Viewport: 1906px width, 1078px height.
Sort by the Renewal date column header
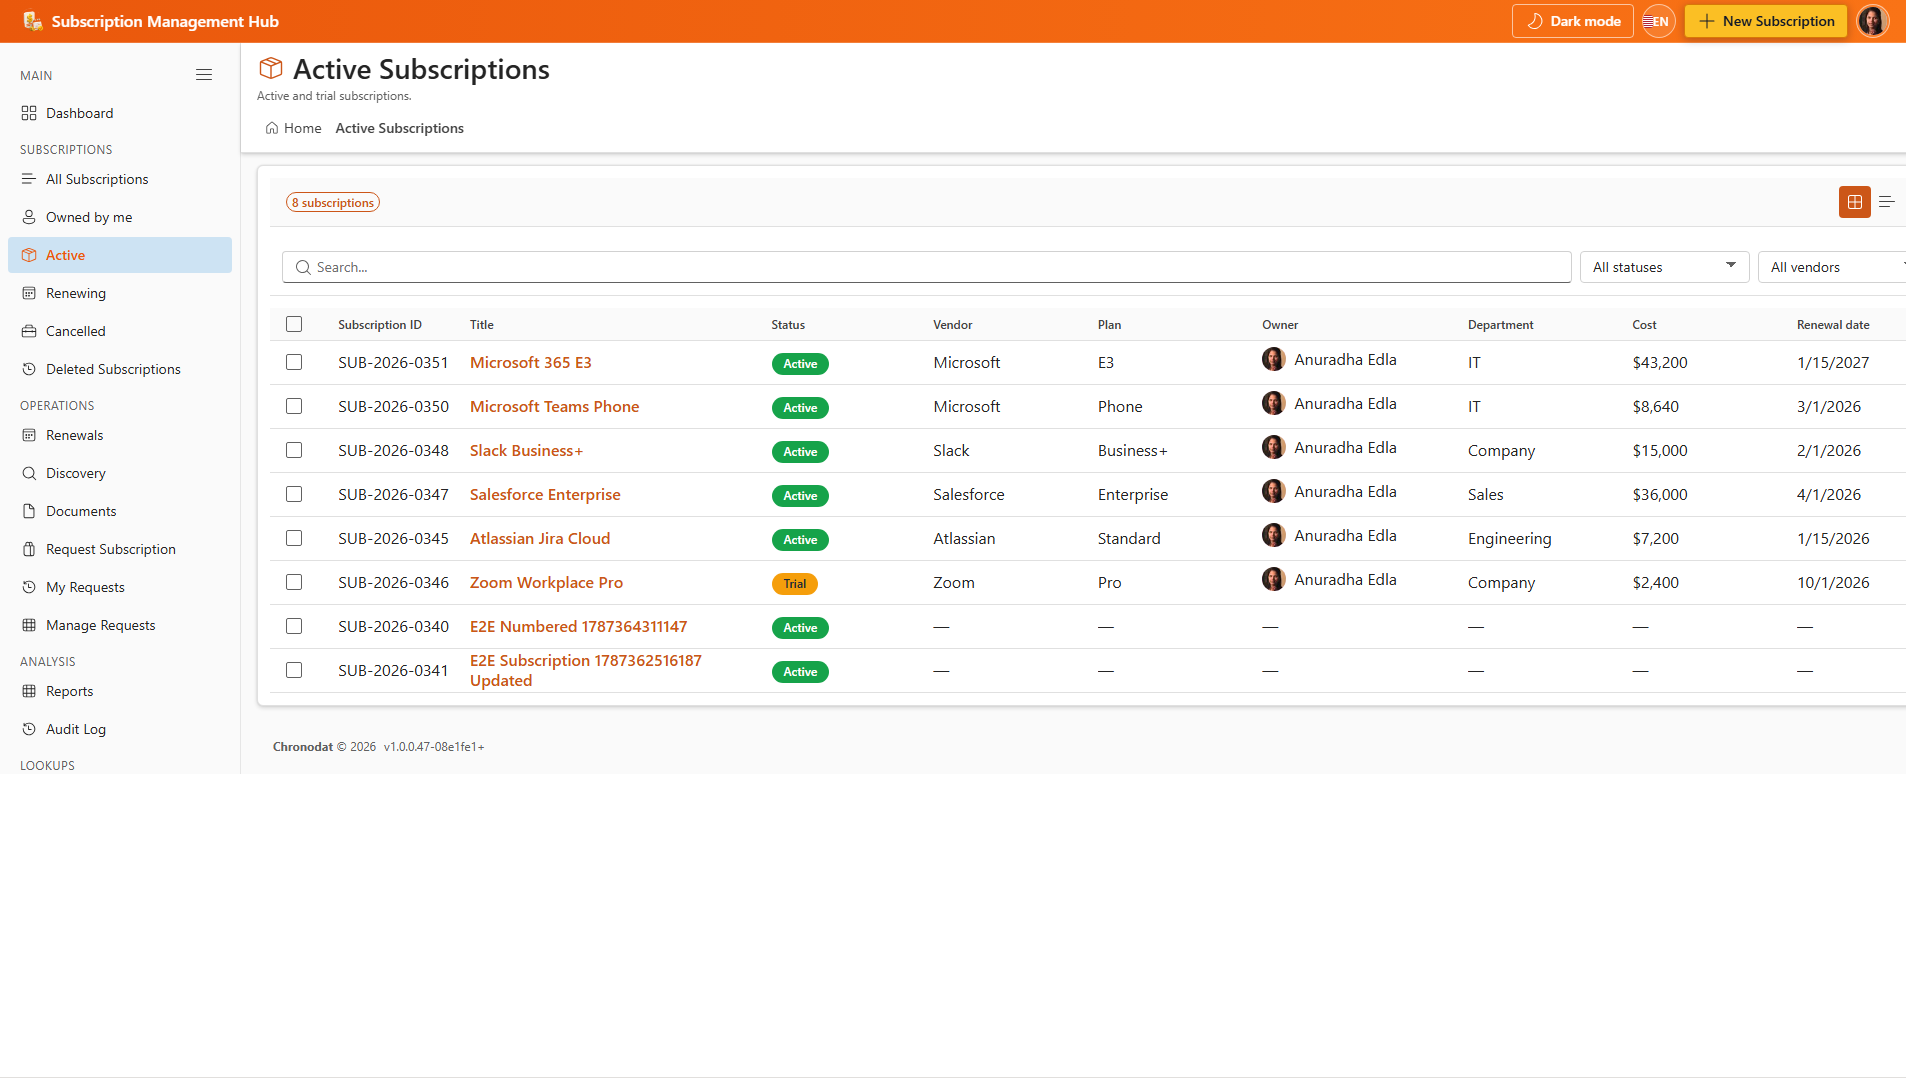pos(1833,325)
